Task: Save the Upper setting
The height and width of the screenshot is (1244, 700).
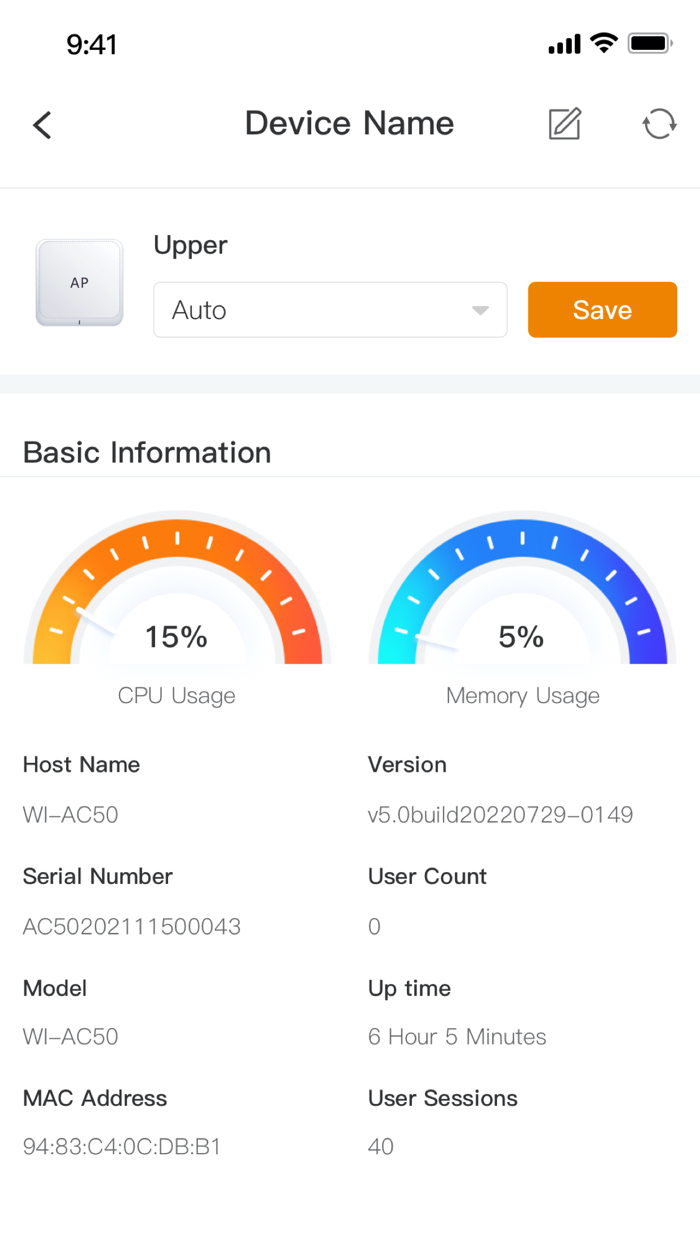Action: pyautogui.click(x=602, y=310)
